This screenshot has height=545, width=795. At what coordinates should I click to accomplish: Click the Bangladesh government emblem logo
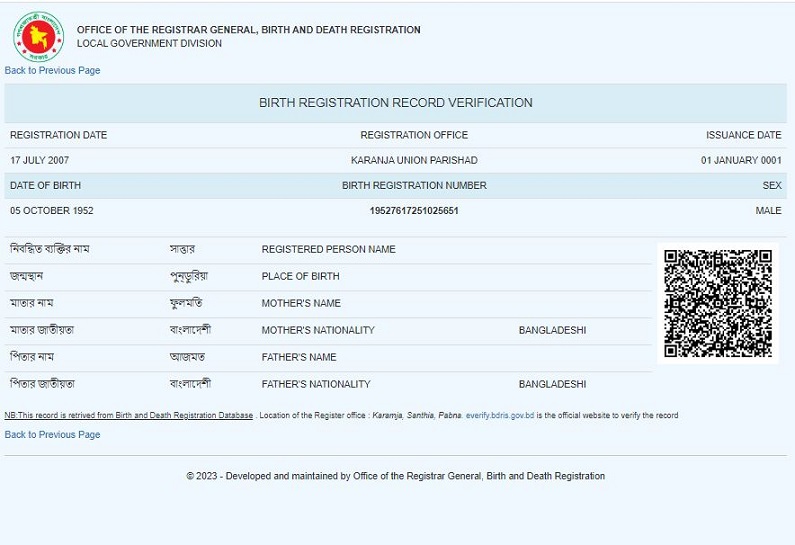(38, 36)
